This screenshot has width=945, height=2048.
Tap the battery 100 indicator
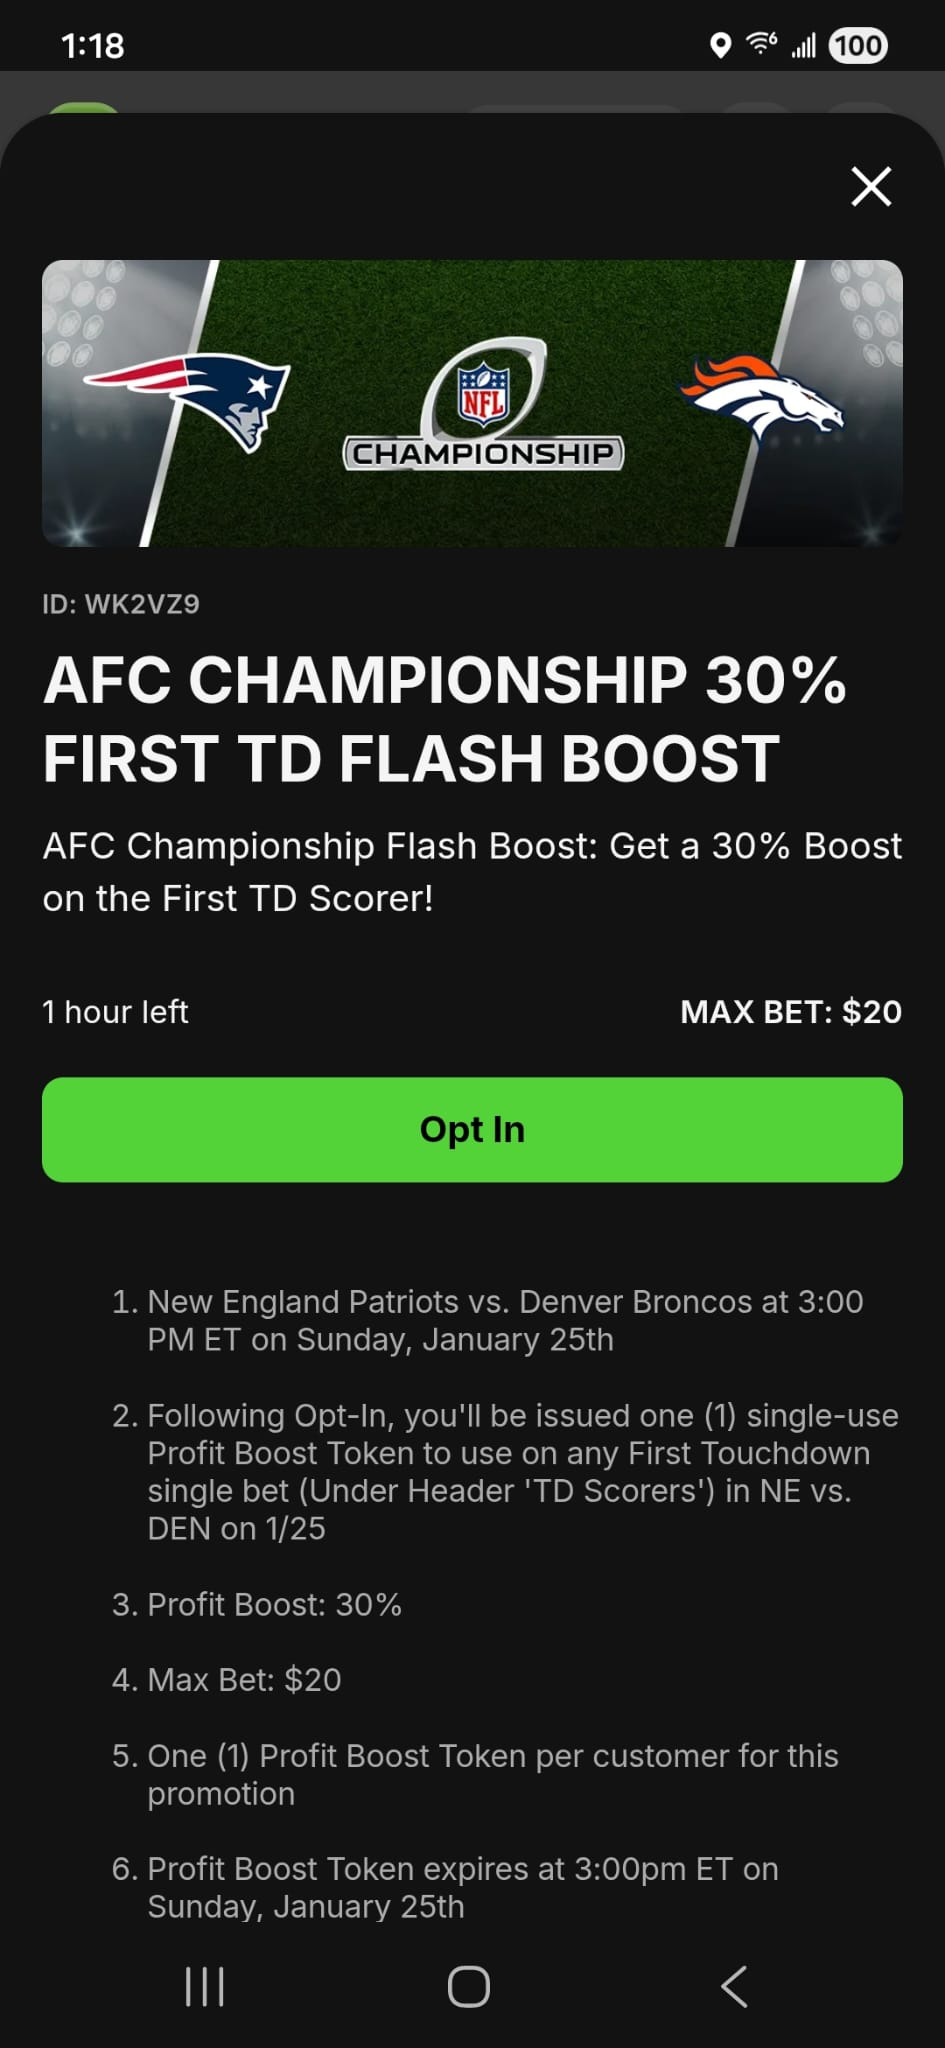858,45
